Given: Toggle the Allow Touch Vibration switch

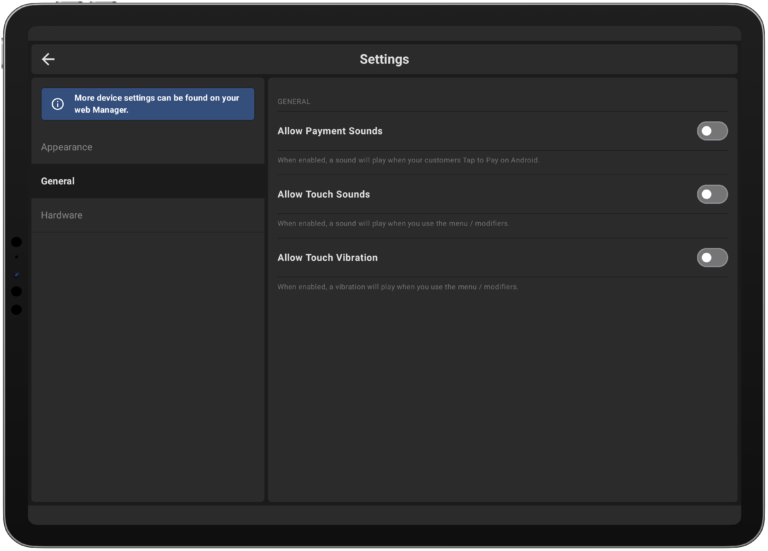Looking at the screenshot, I should coord(711,258).
